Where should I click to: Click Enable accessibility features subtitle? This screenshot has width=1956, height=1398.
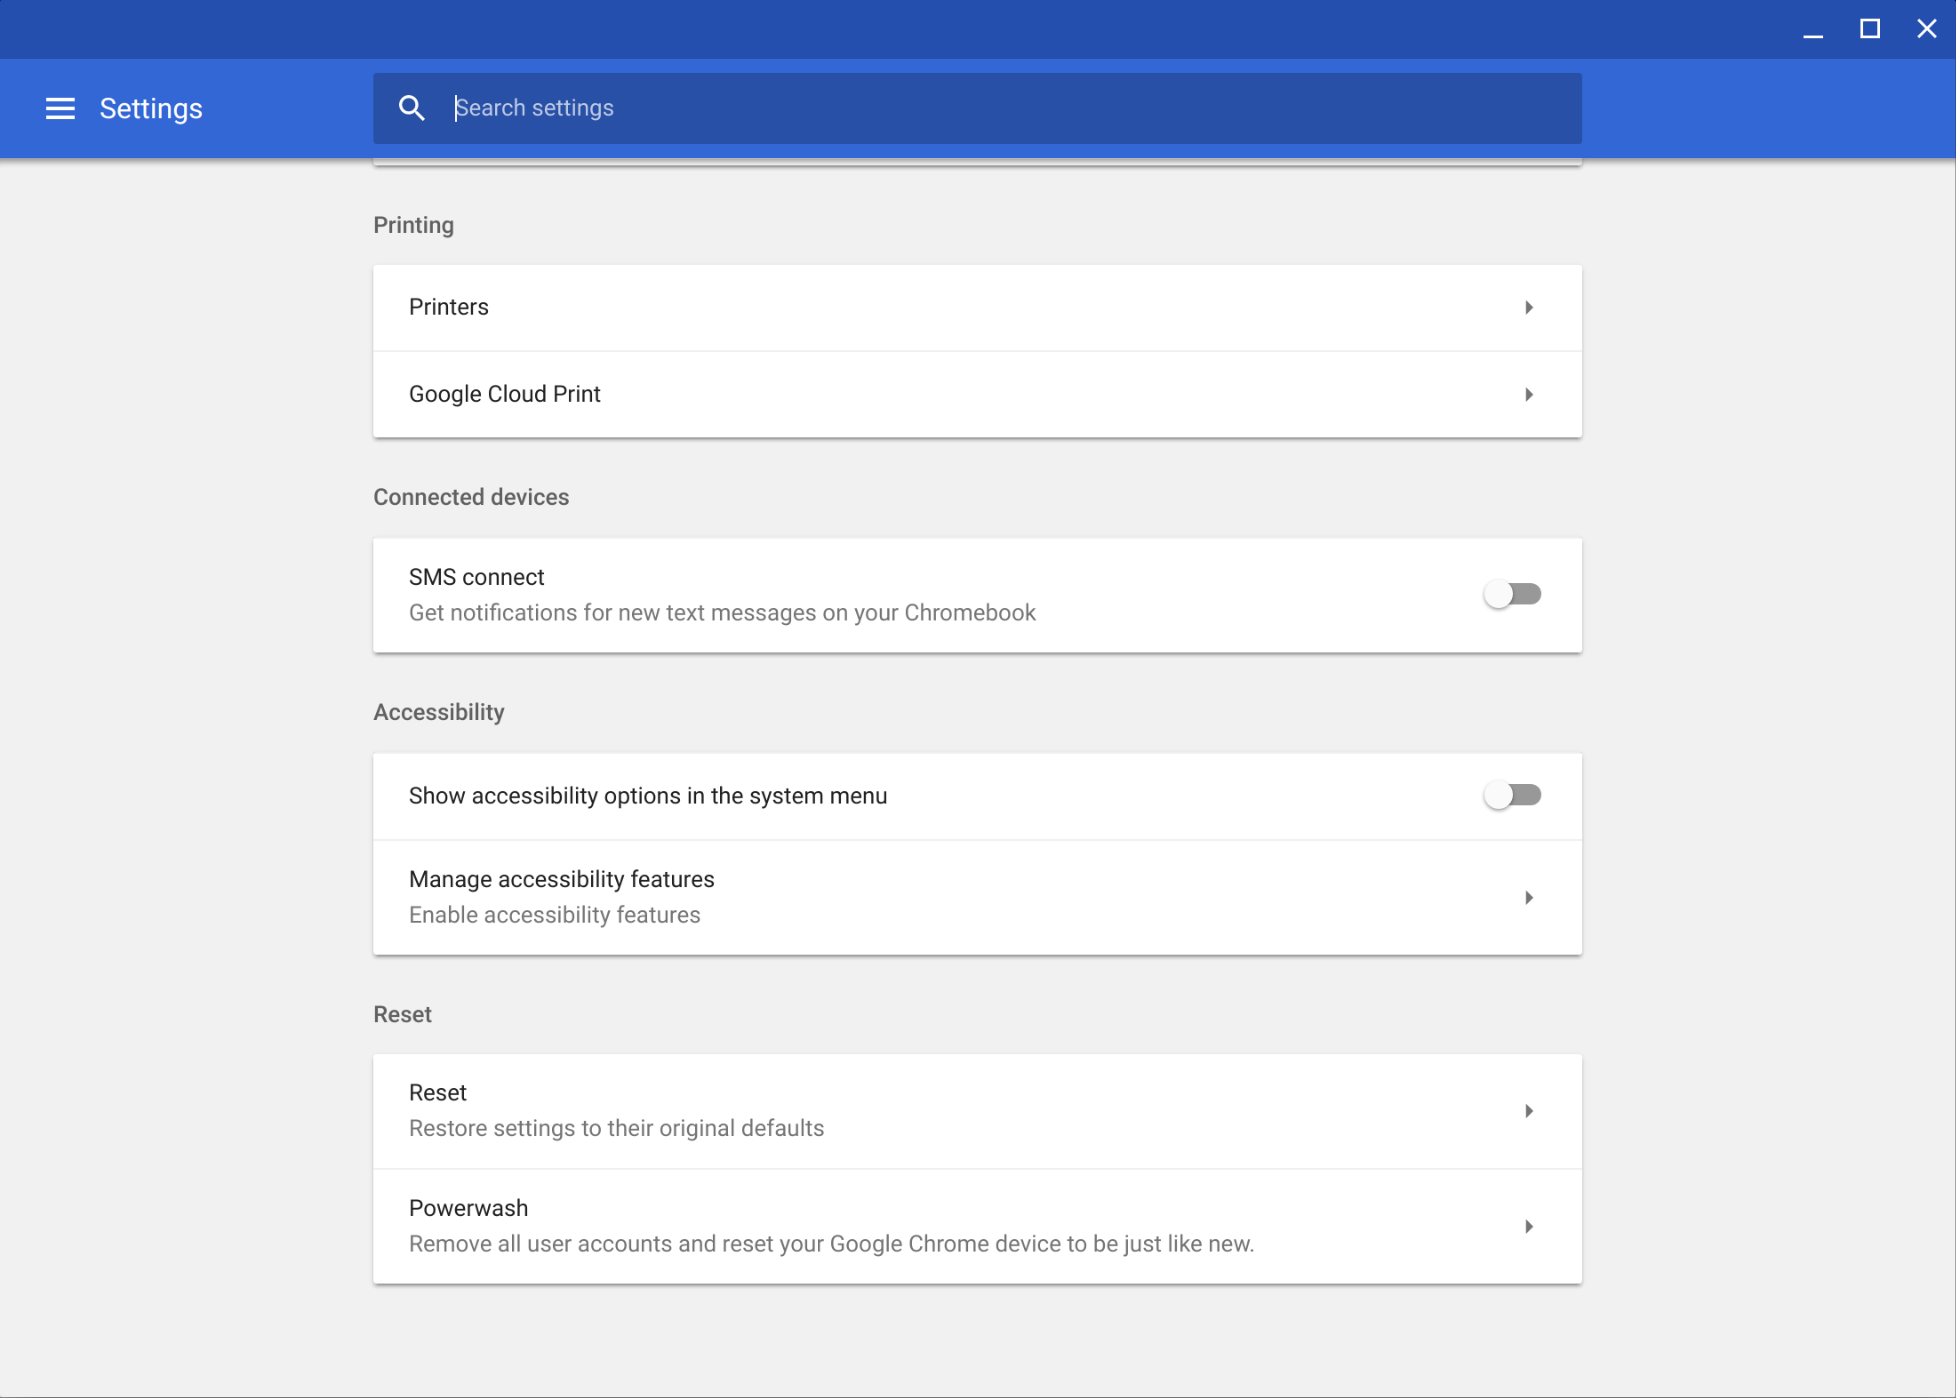pos(554,916)
